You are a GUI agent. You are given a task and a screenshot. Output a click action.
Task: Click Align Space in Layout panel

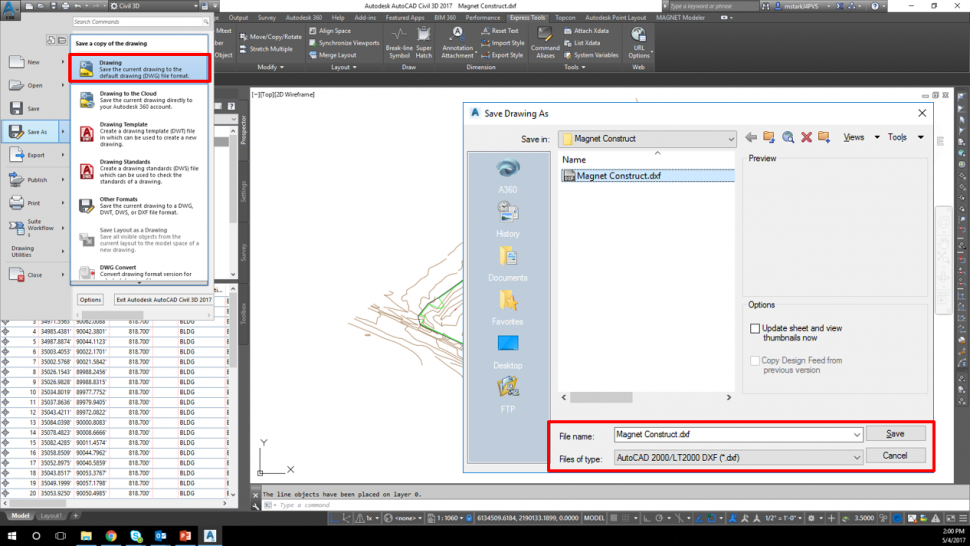(x=330, y=31)
